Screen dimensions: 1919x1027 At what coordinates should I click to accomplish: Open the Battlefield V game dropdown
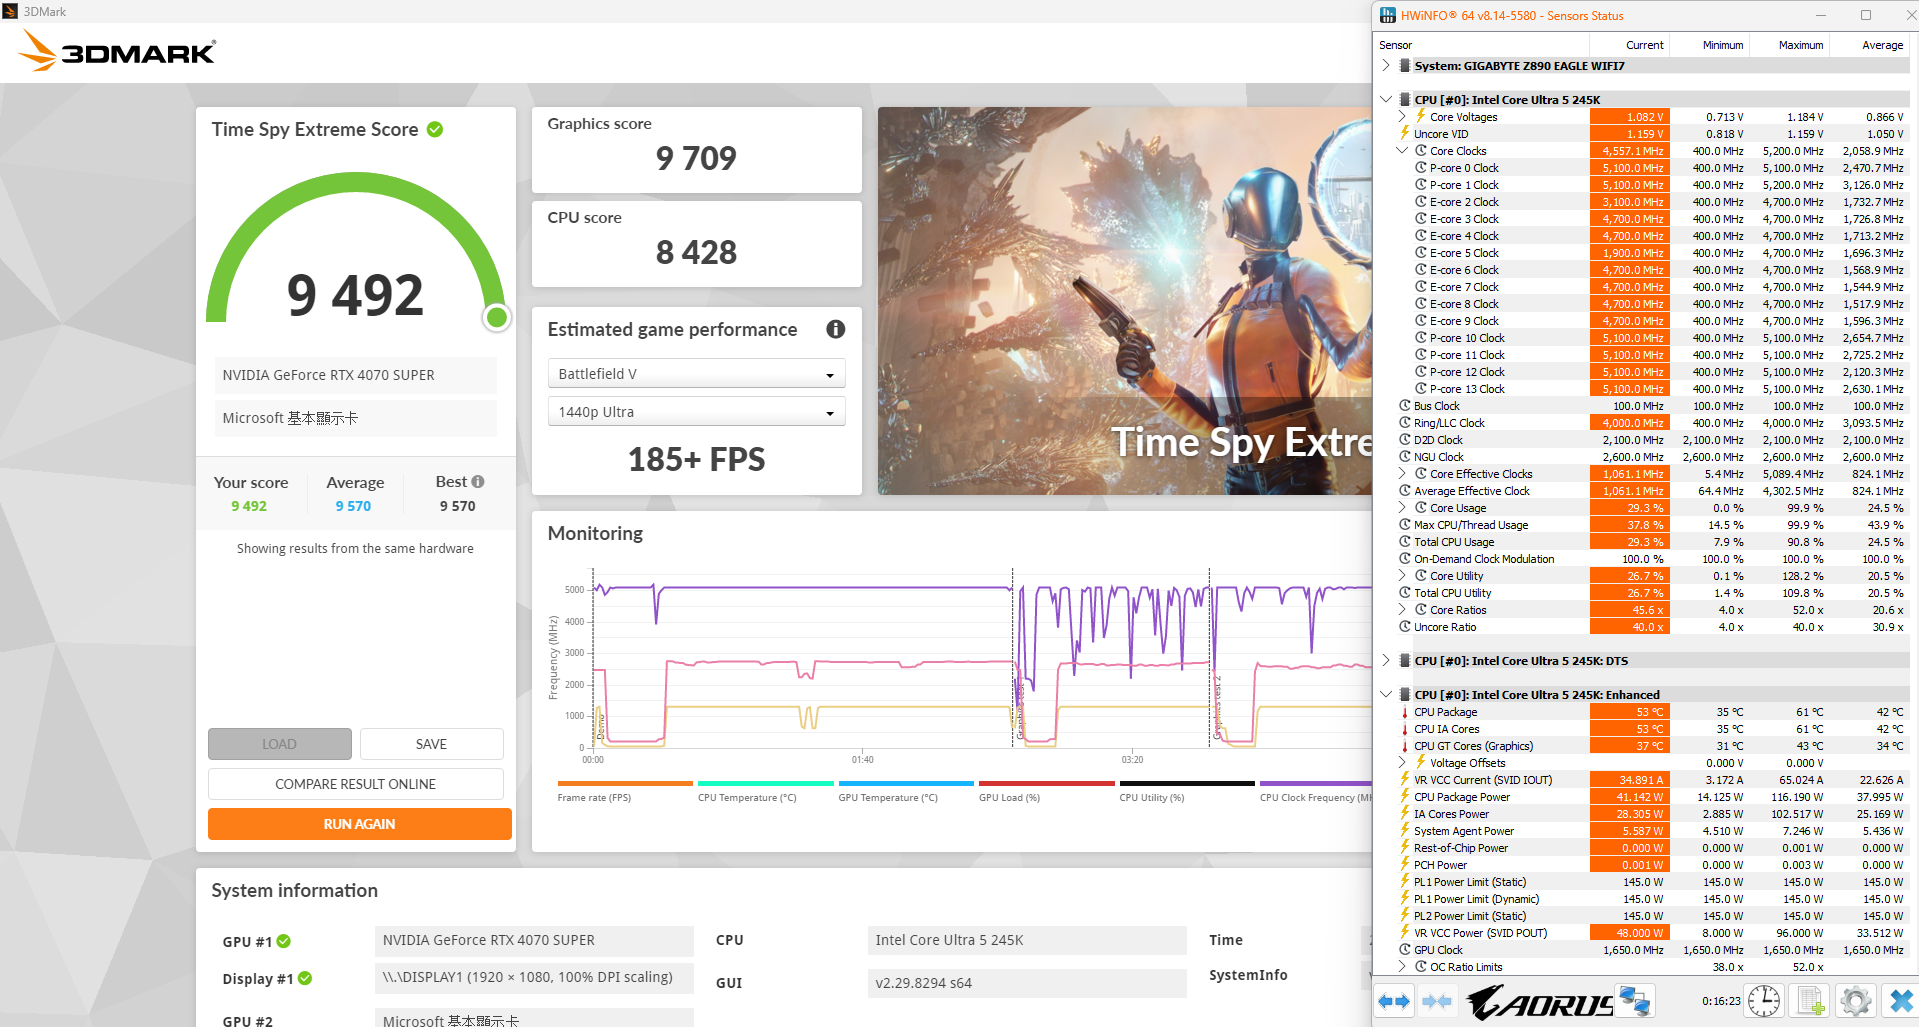pos(696,374)
